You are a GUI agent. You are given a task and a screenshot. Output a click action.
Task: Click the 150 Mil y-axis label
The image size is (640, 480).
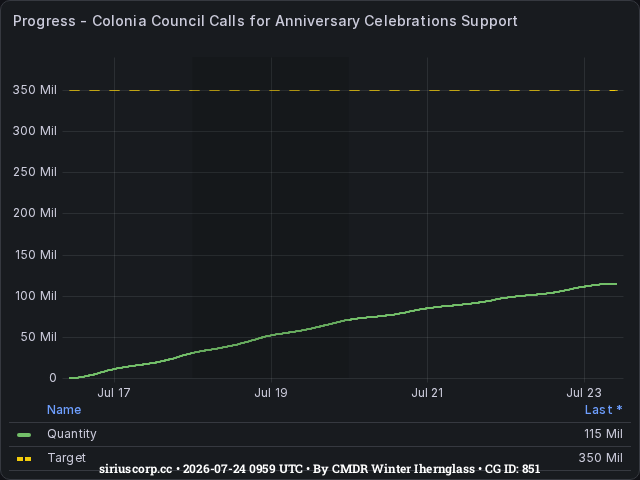pyautogui.click(x=36, y=255)
